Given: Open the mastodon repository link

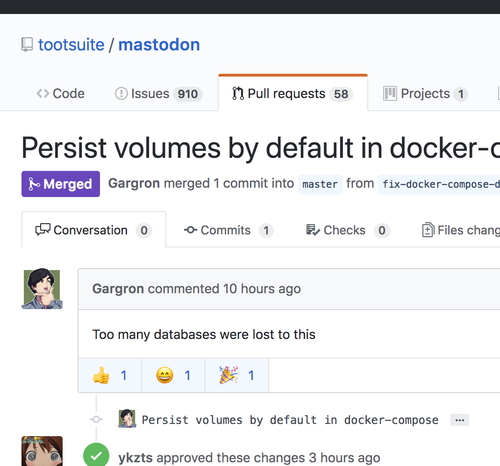Looking at the screenshot, I should click(159, 45).
